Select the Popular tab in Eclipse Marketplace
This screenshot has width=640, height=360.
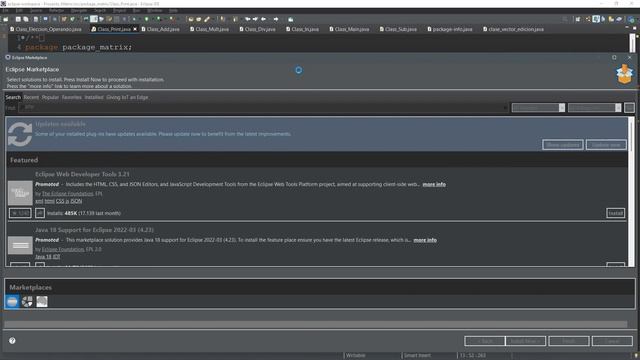(50, 97)
